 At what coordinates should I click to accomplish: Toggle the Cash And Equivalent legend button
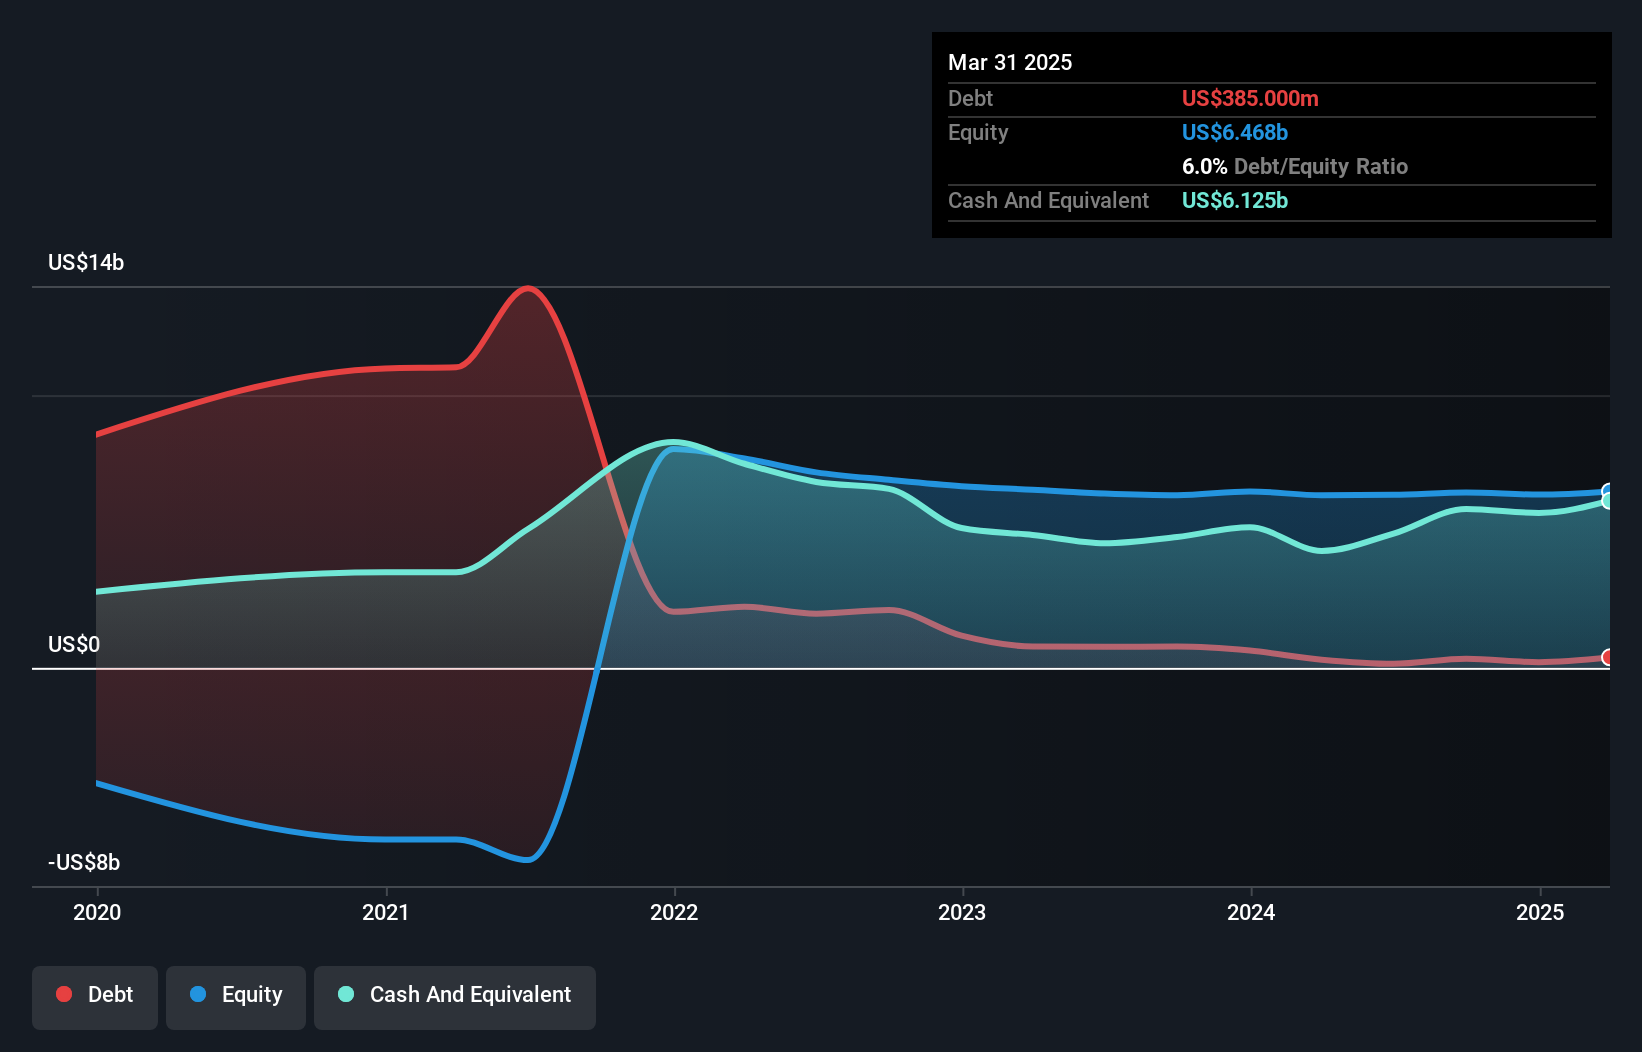click(x=455, y=997)
